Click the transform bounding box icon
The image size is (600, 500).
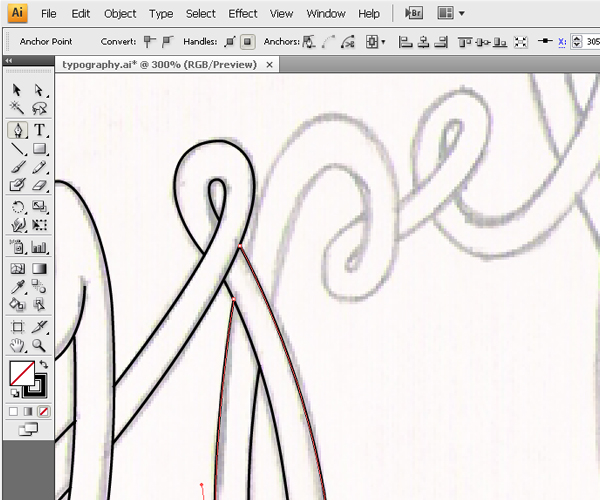coord(520,41)
